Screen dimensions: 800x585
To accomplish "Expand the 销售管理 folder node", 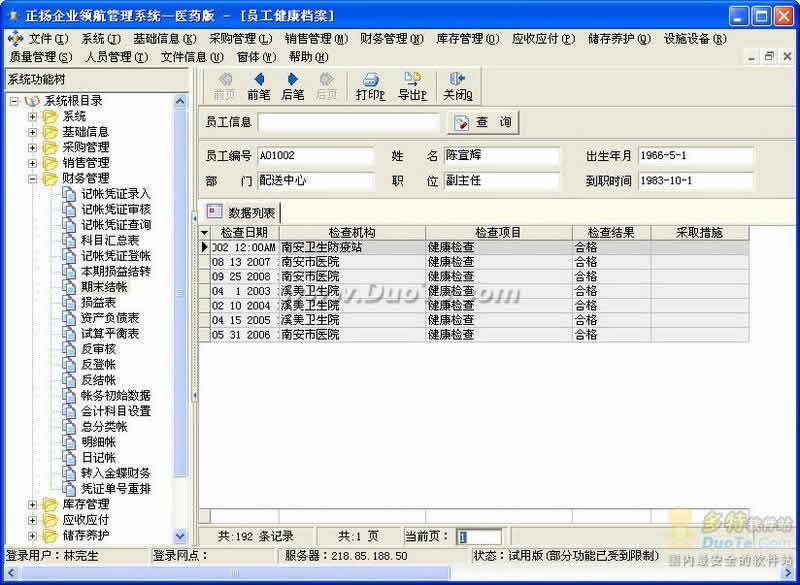I will click(33, 163).
